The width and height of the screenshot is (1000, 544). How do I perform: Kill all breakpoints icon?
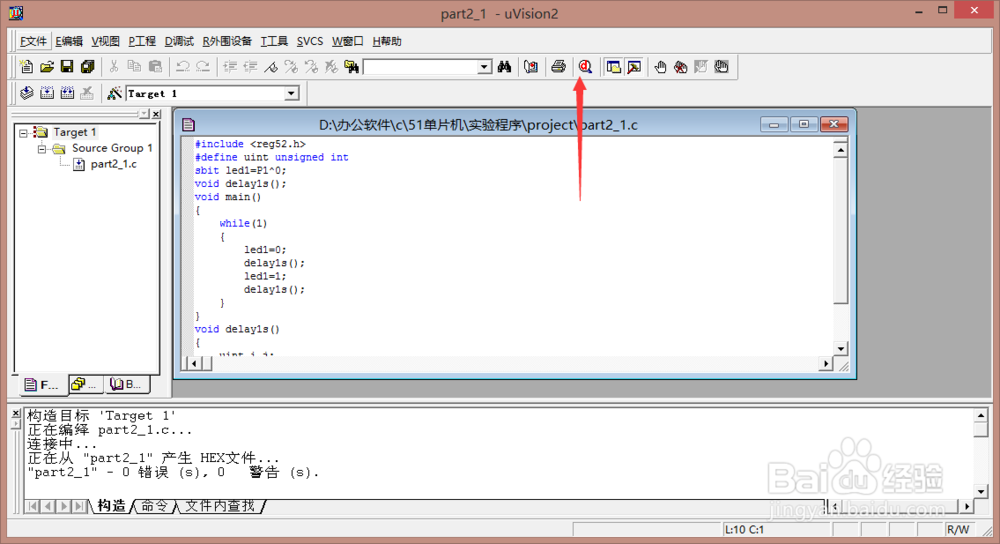(680, 66)
